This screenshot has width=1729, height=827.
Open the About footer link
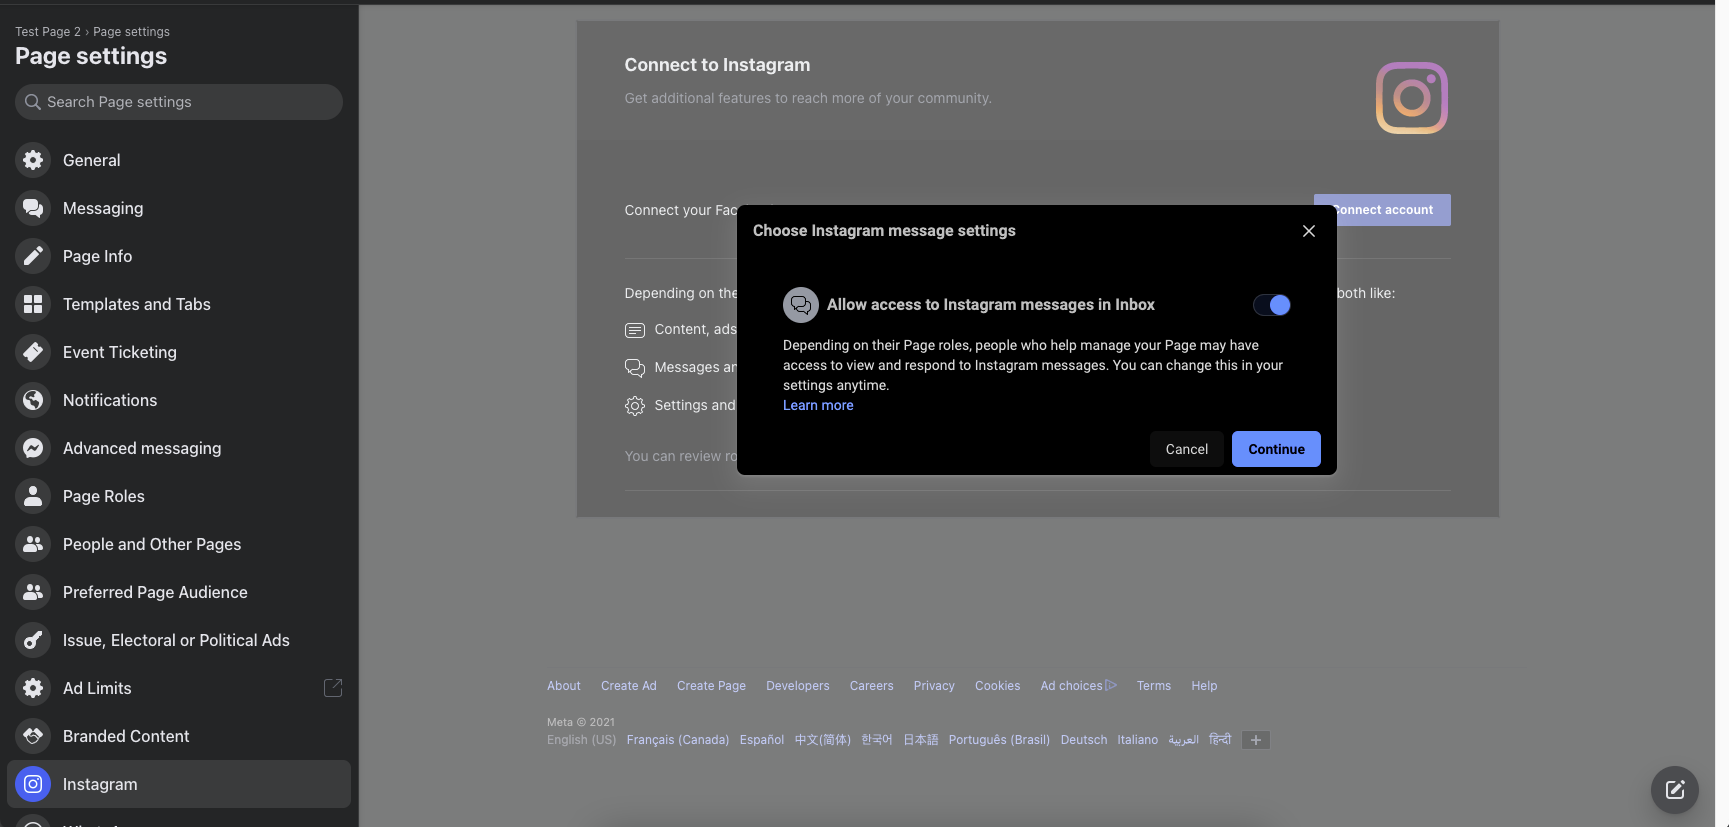coord(564,686)
